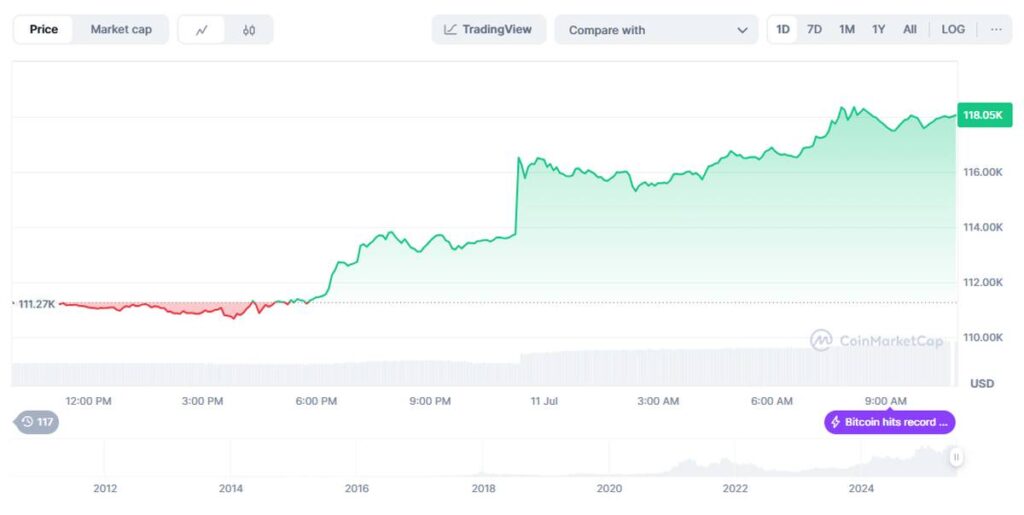
Task: Select the 1Y time range
Action: click(x=878, y=29)
